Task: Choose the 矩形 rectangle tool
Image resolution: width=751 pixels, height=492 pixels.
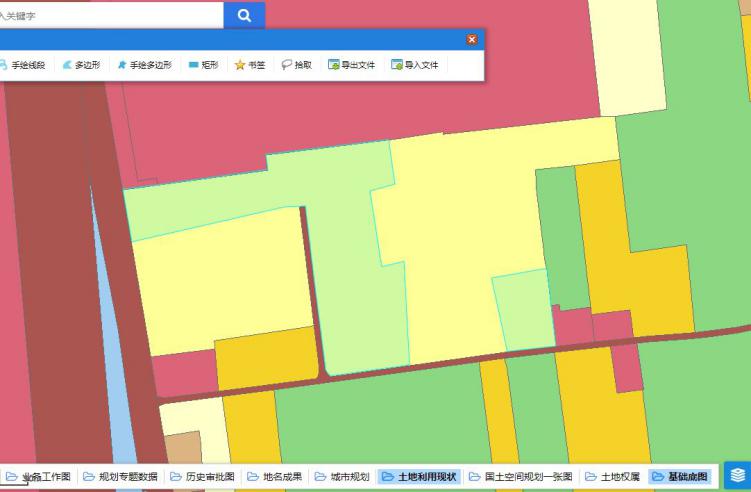Action: (x=204, y=65)
